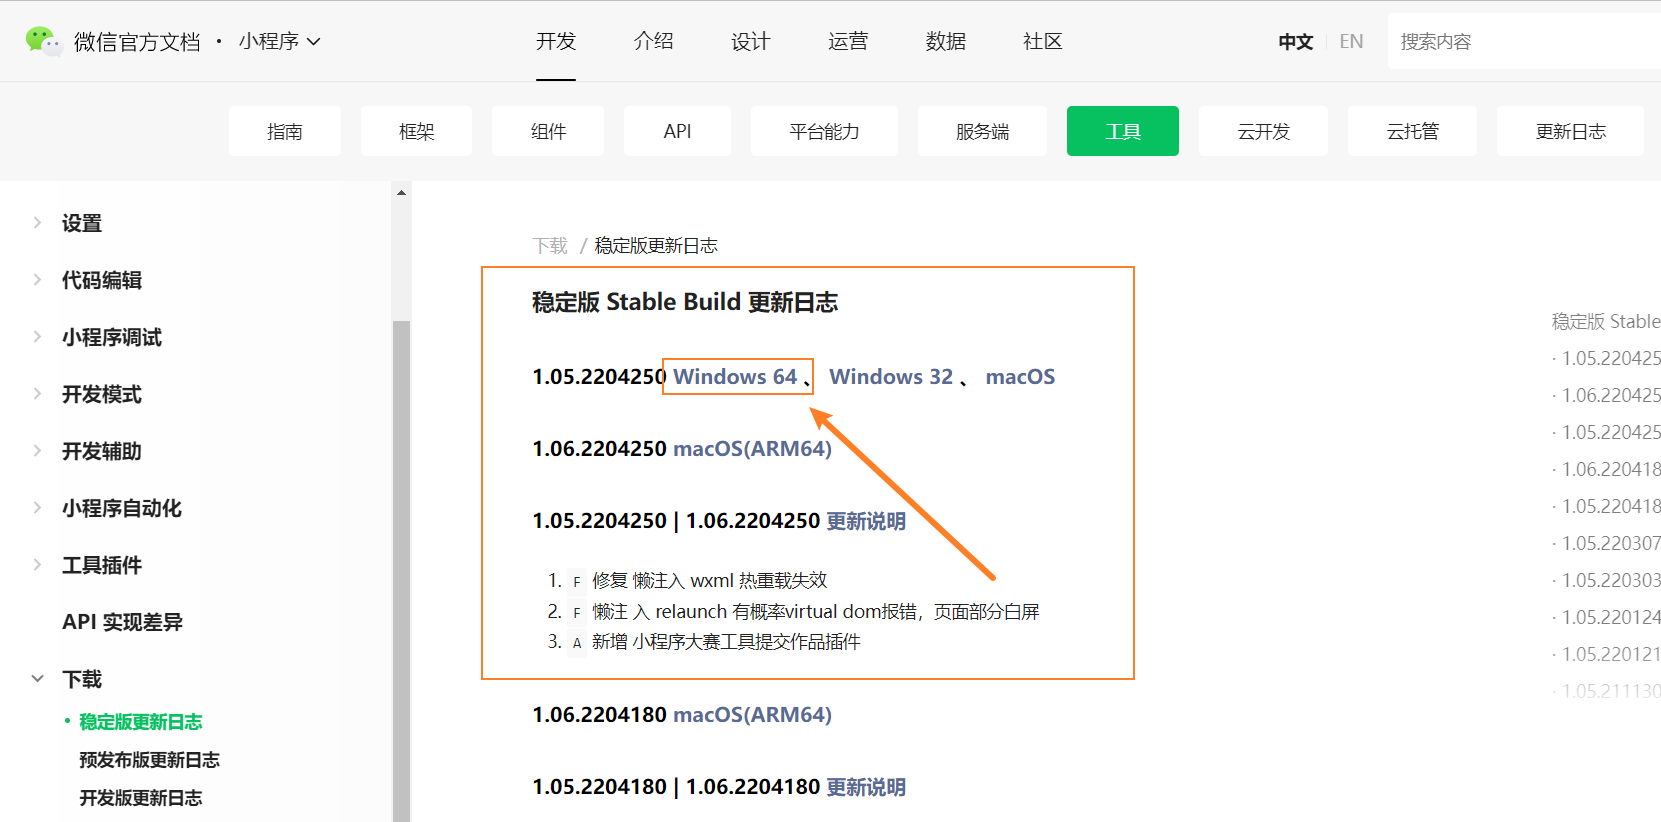1661x822 pixels.
Task: Open the API 实现差异 sidebar item
Action: (x=122, y=622)
